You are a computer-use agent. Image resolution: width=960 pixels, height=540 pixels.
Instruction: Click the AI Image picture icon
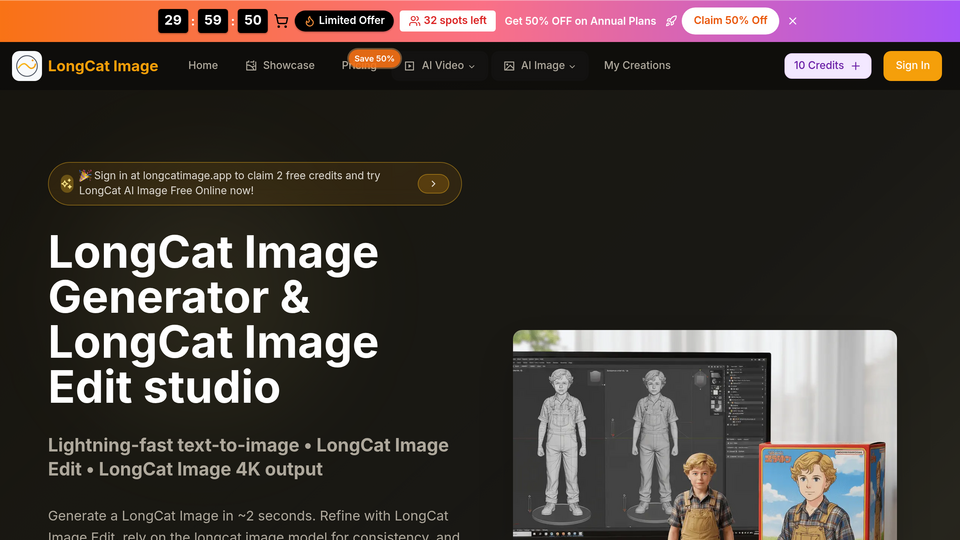509,66
